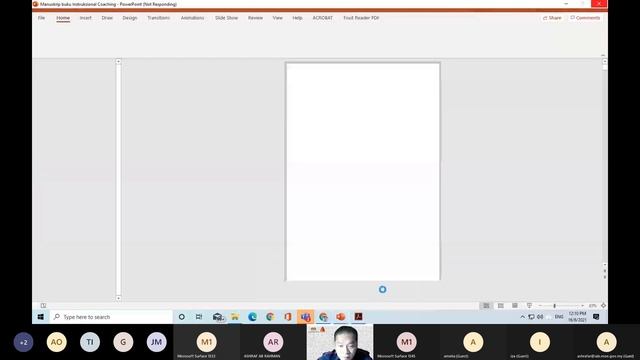Image resolution: width=640 pixels, height=360 pixels.
Task: Collapse the ribbon with the chevron
Action: point(603,55)
